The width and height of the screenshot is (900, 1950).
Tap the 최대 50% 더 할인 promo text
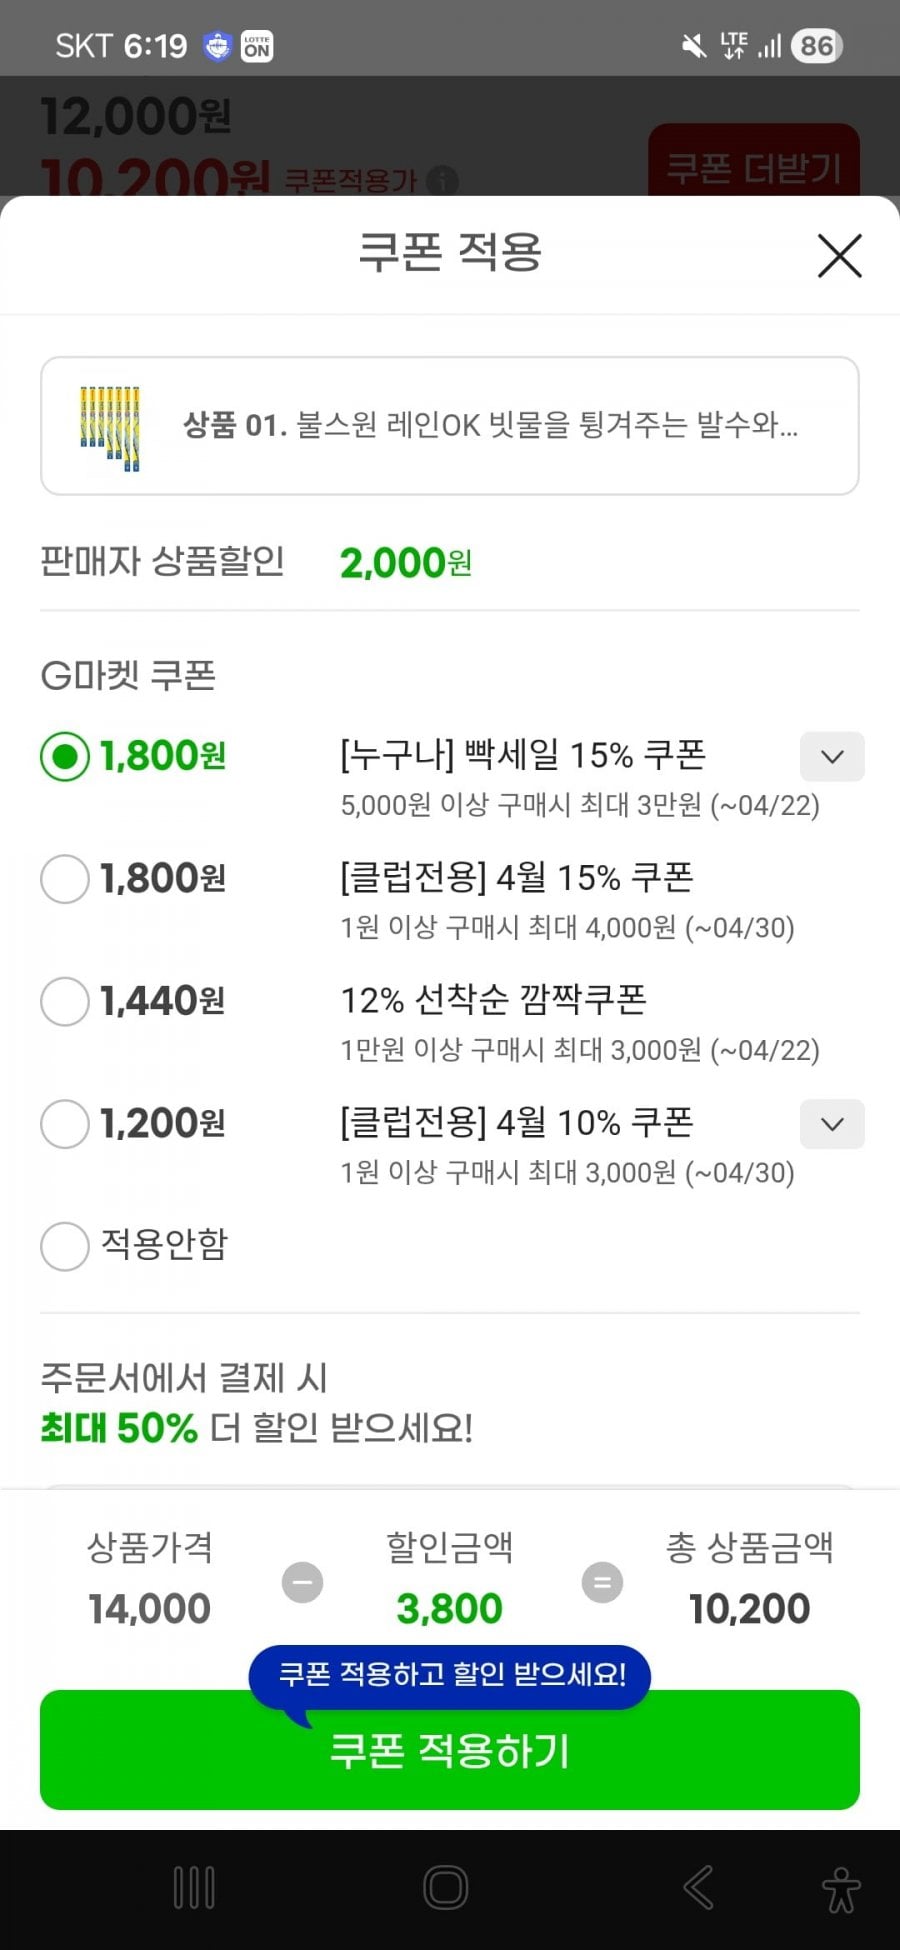click(256, 1427)
